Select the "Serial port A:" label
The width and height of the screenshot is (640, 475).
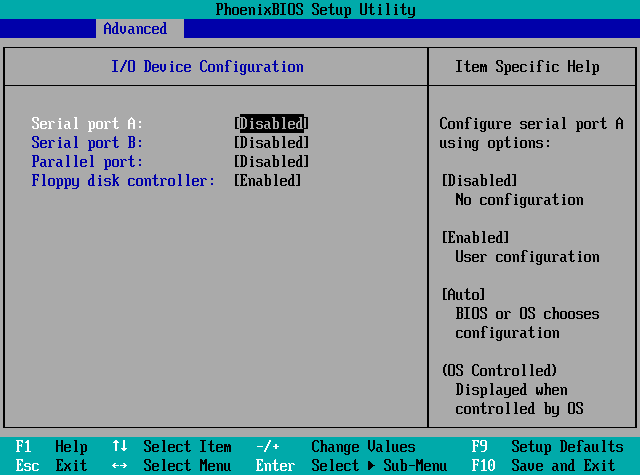coord(87,124)
